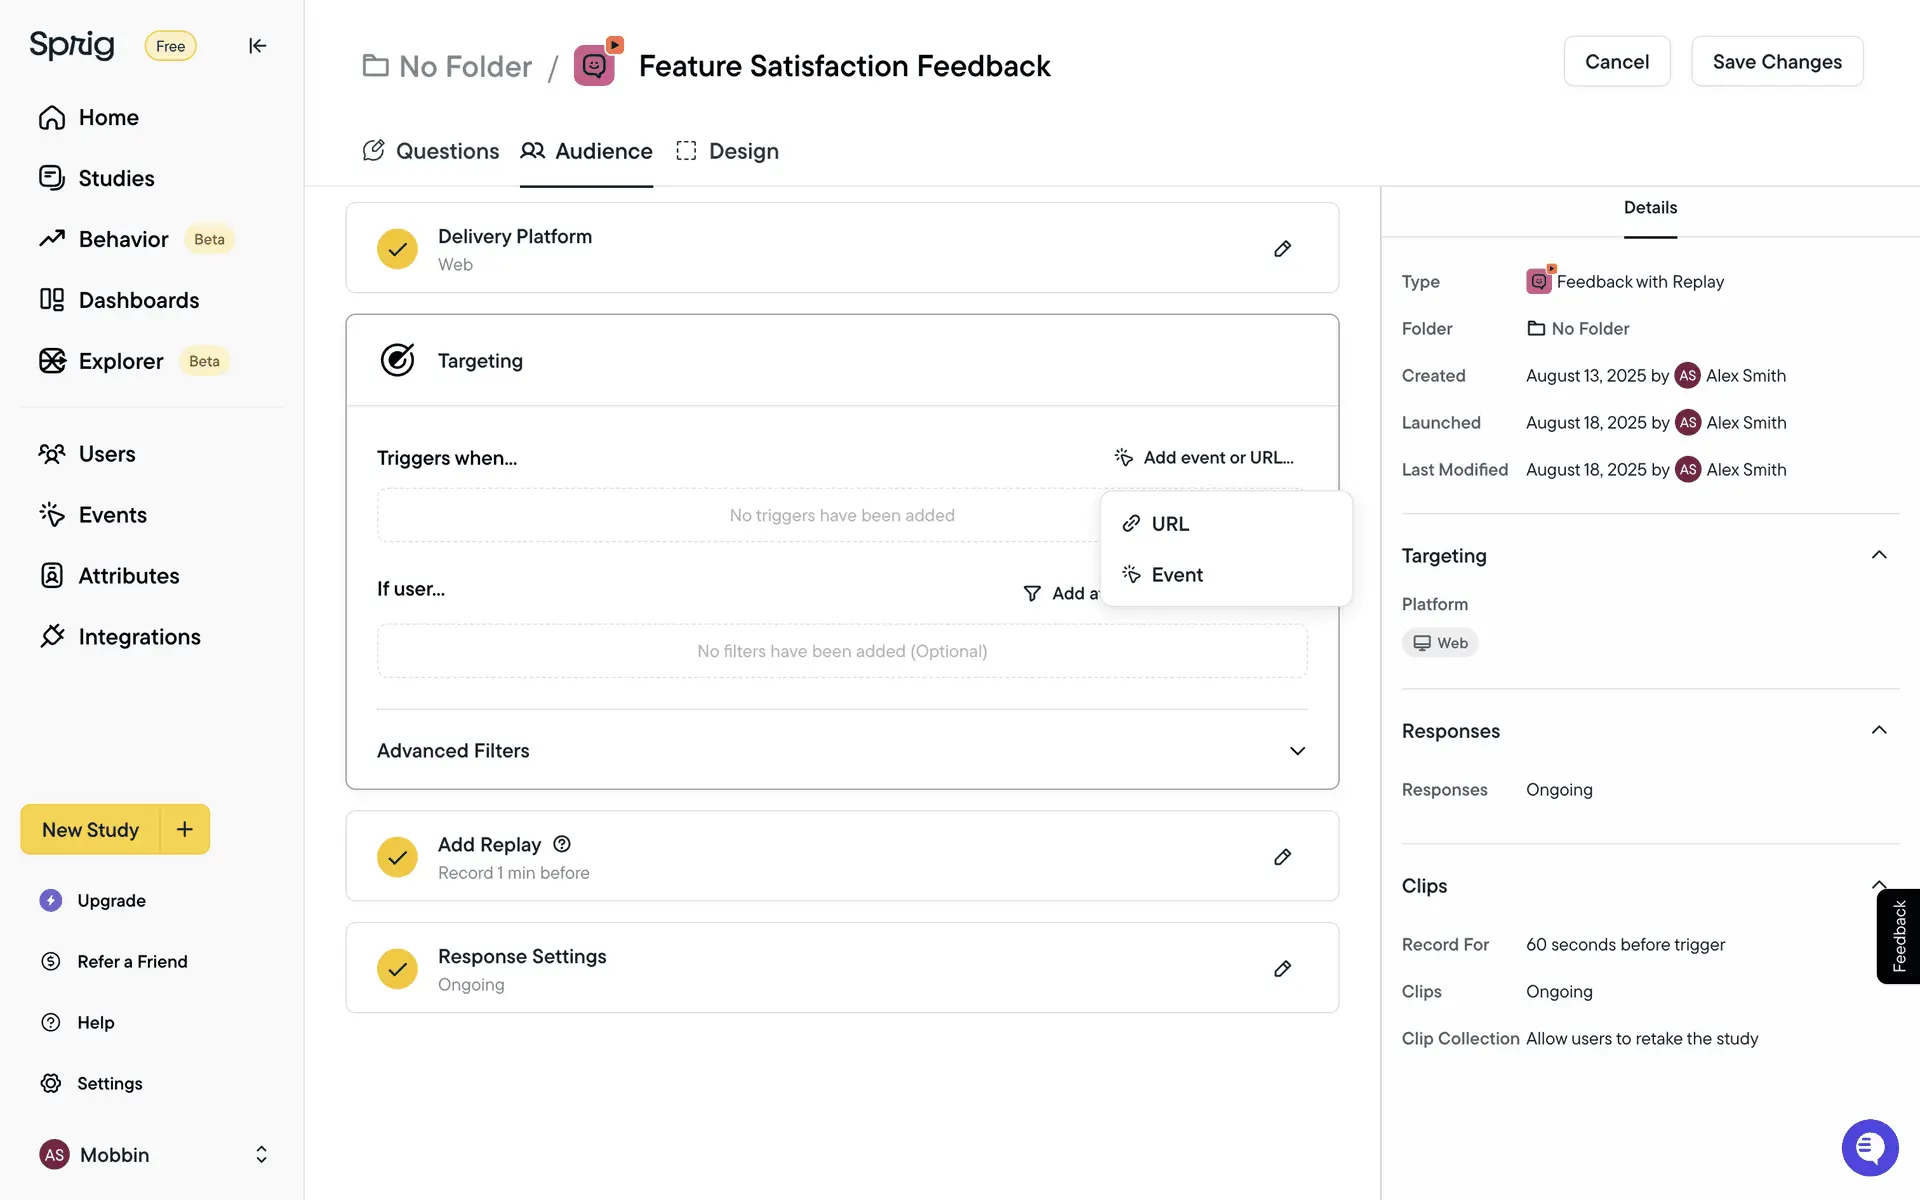Click the Save Changes button
Screen dimensions: 1920x1200
point(1776,62)
